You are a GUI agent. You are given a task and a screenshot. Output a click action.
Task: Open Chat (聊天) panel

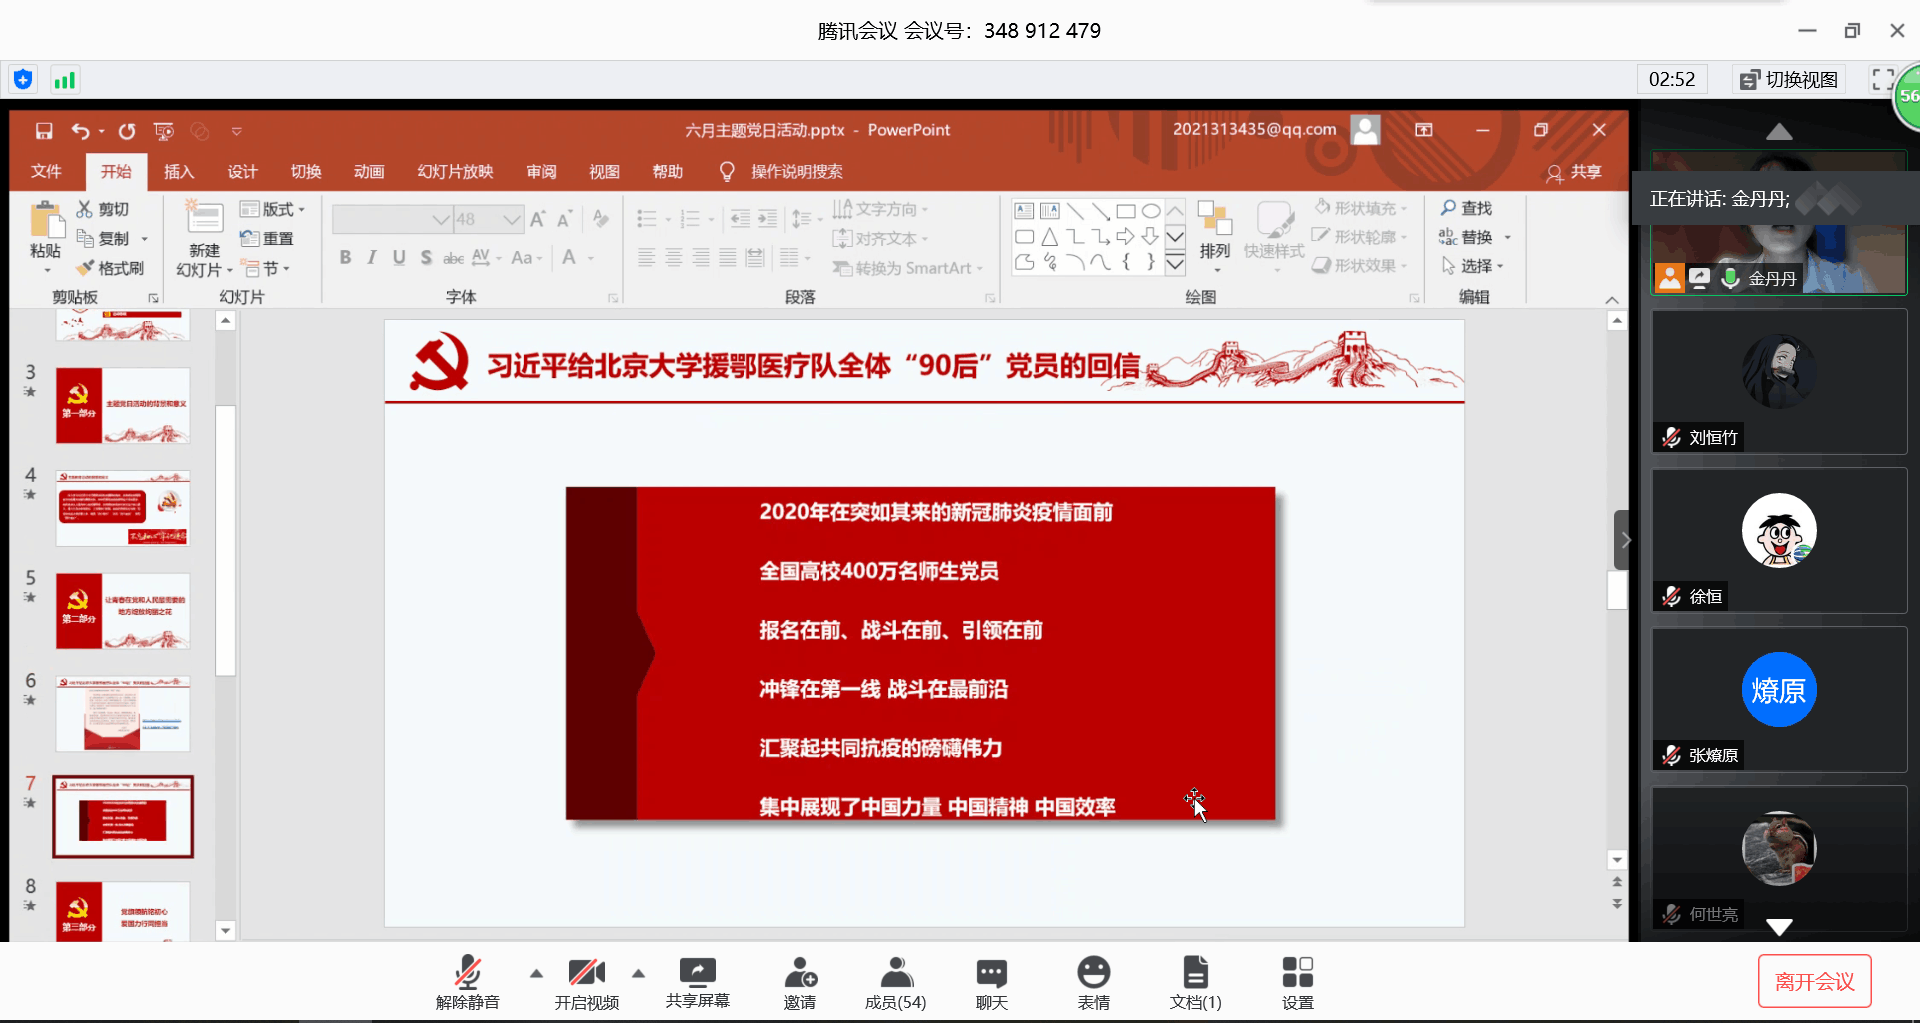(x=992, y=983)
